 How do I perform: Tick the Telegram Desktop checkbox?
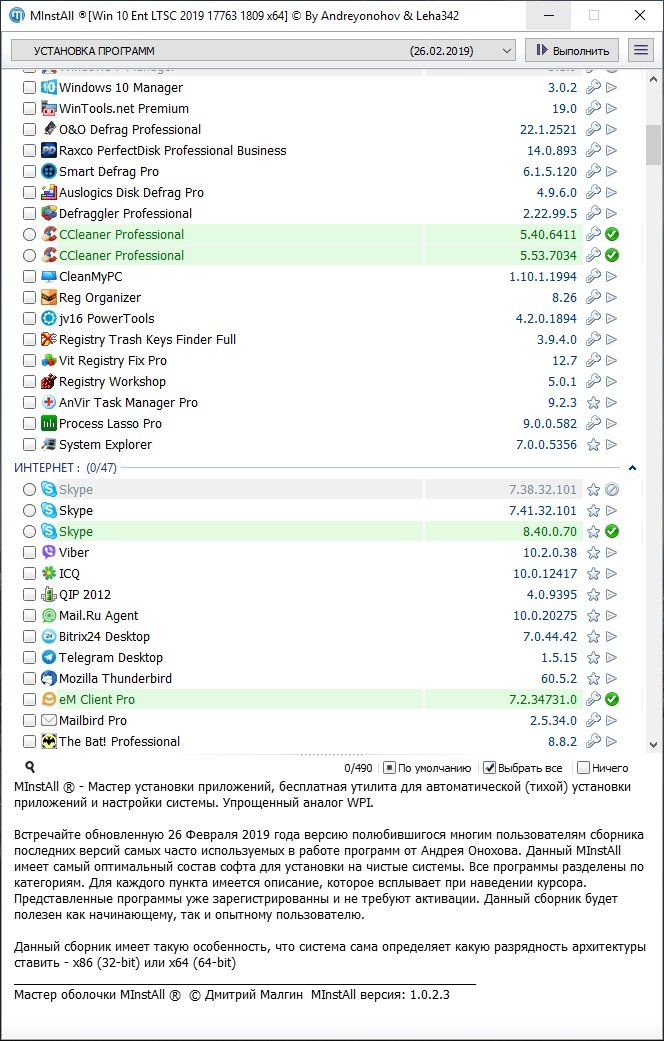coord(29,658)
